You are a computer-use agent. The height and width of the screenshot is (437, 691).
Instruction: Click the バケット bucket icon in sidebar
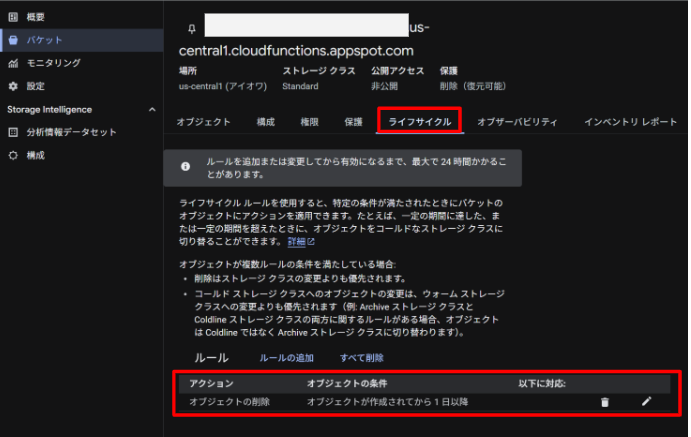[x=13, y=40]
